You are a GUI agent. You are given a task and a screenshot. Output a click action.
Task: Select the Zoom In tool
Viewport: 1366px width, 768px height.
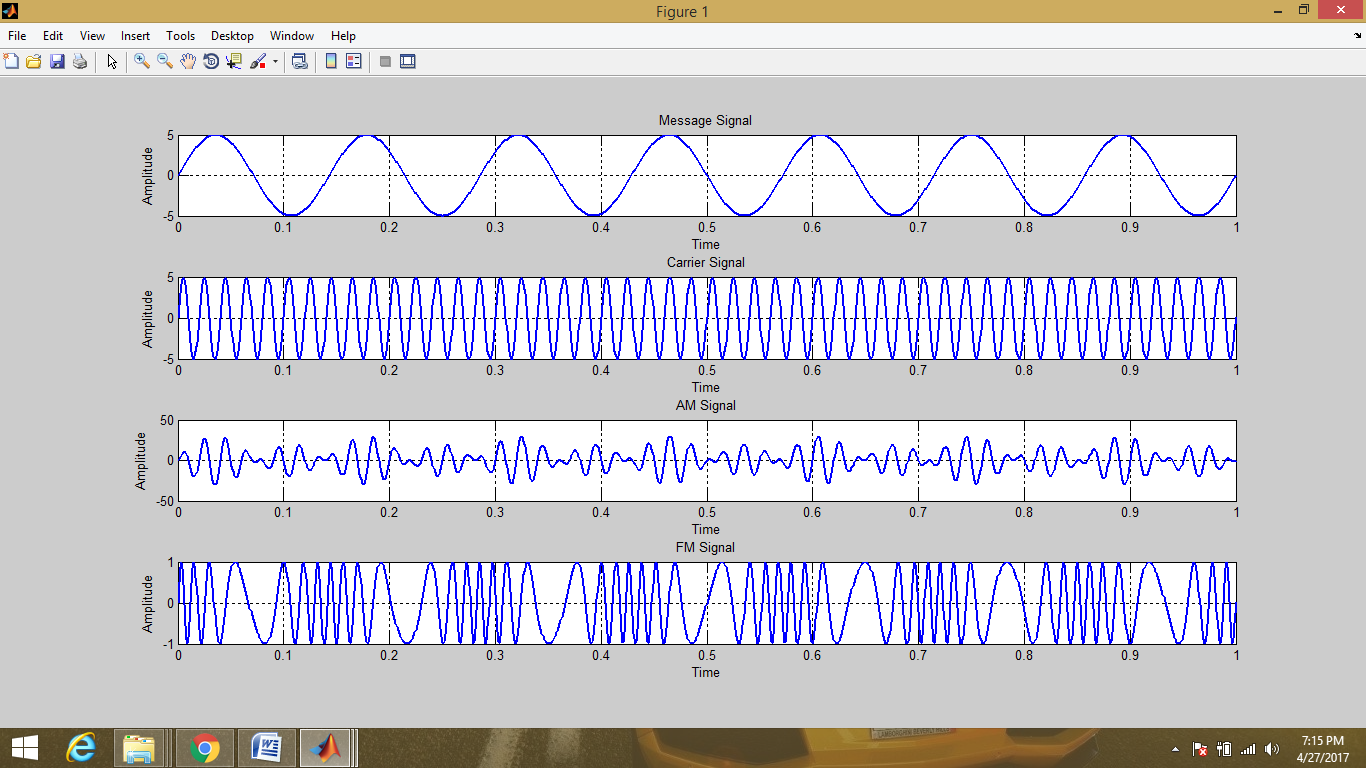click(142, 61)
